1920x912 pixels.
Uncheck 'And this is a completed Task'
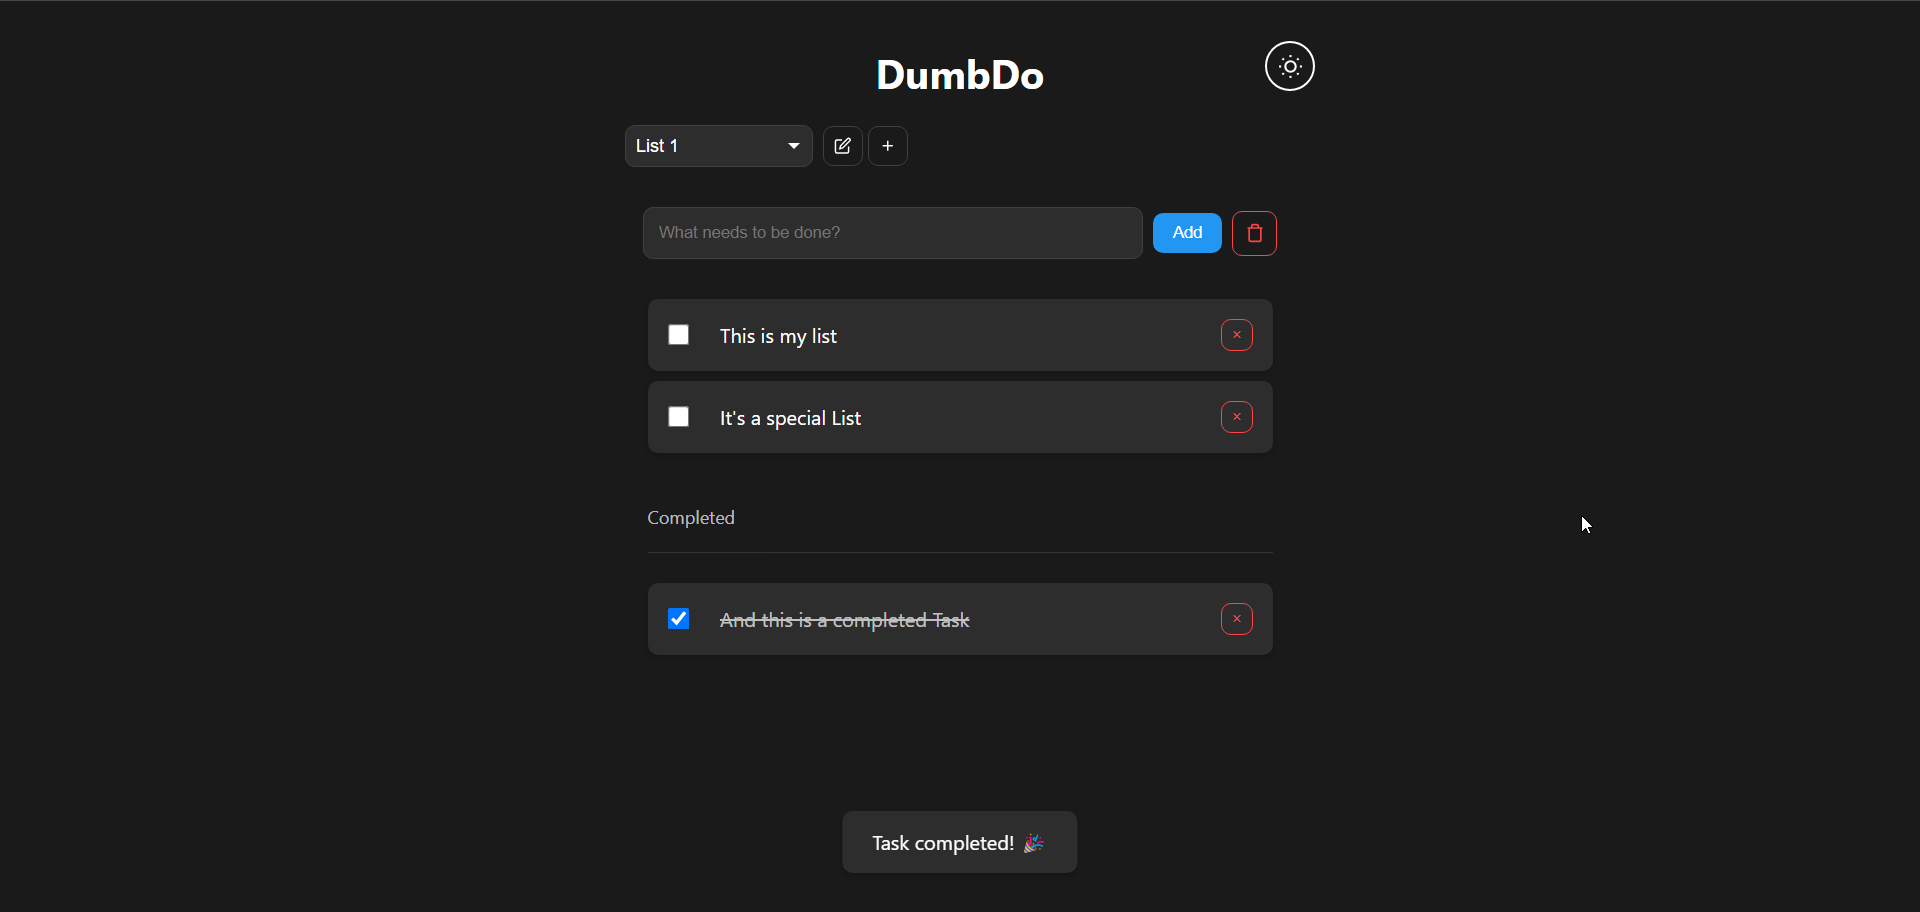point(677,619)
